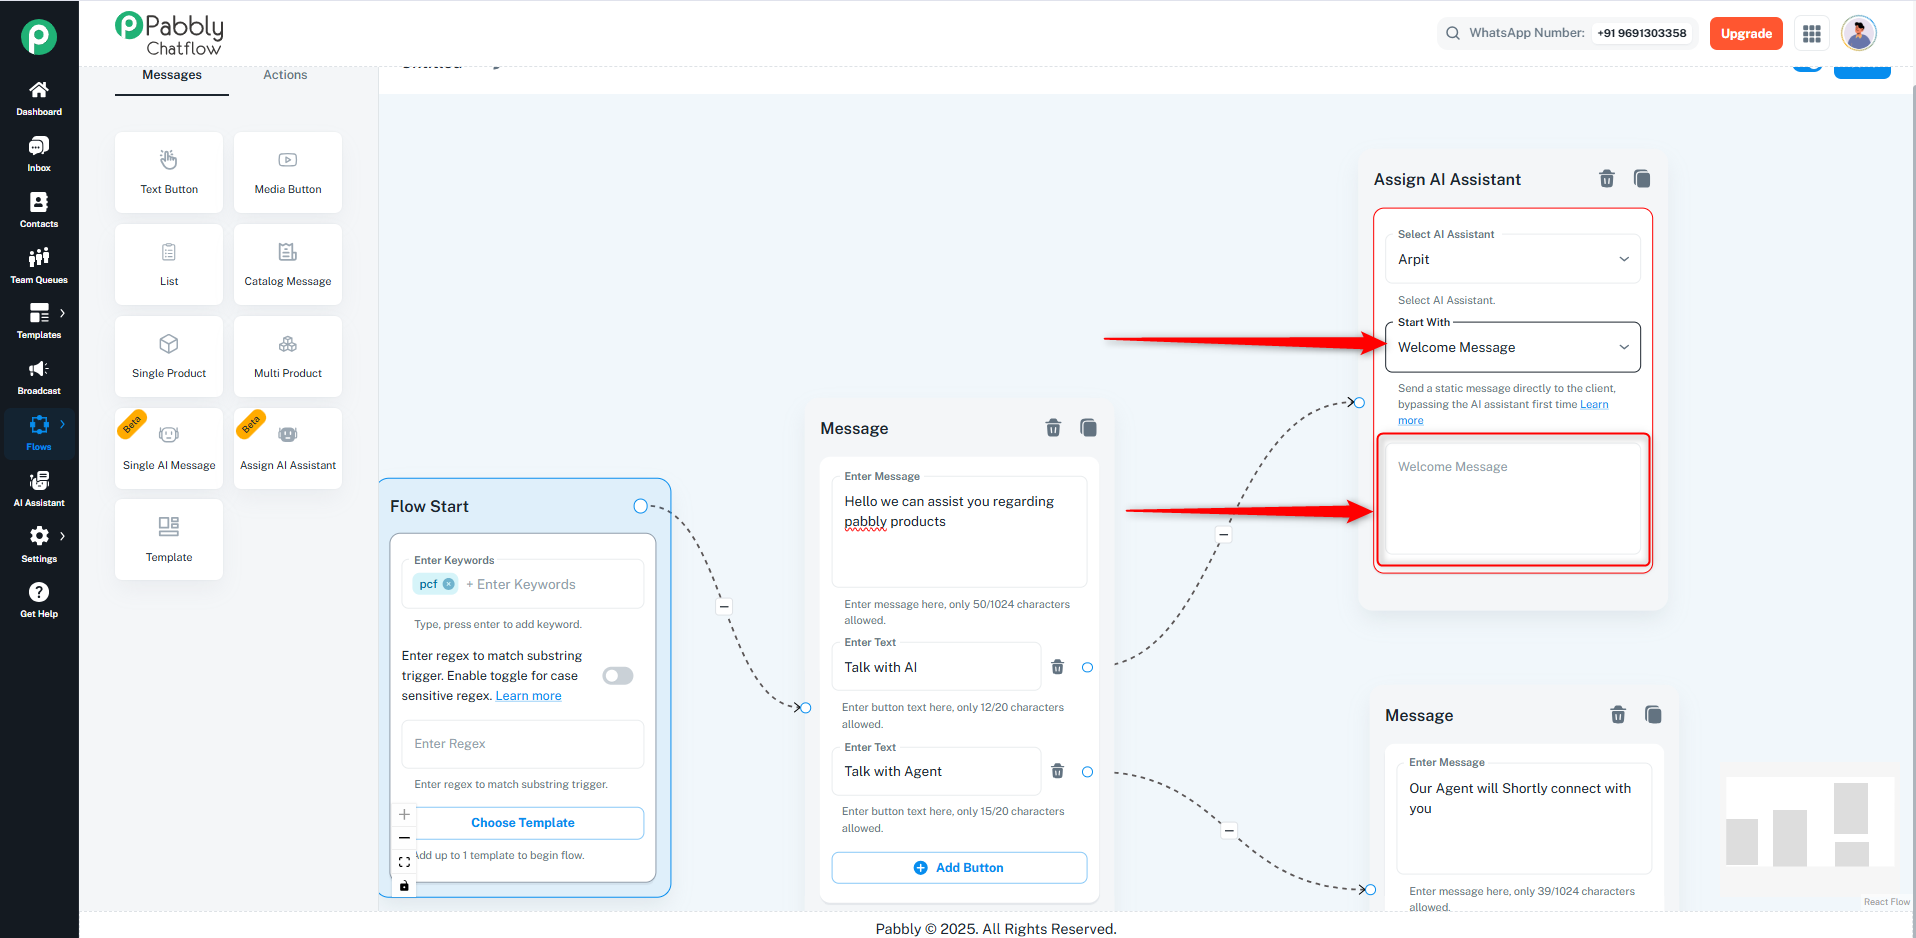Add a Catalog Message block
The height and width of the screenshot is (938, 1916).
(x=288, y=264)
